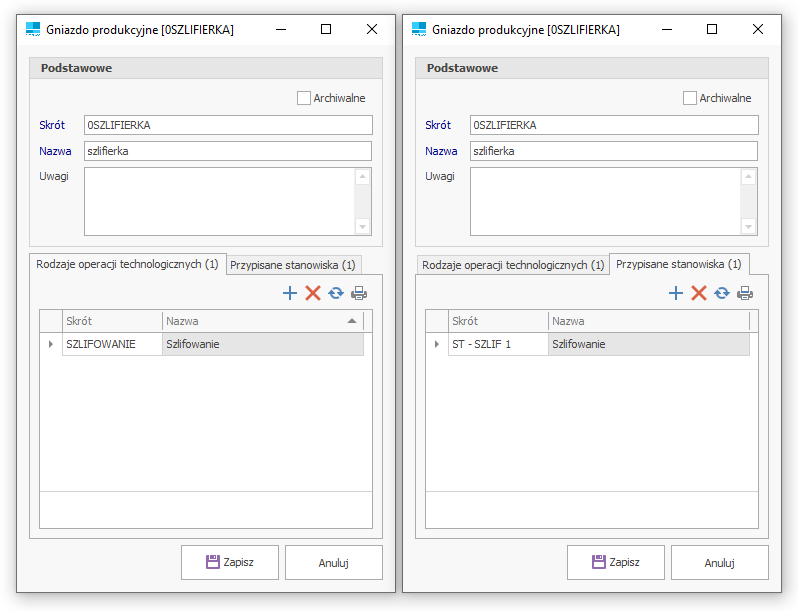The height and width of the screenshot is (611, 798).
Task: Print station list using right window printer icon
Action: click(x=744, y=293)
